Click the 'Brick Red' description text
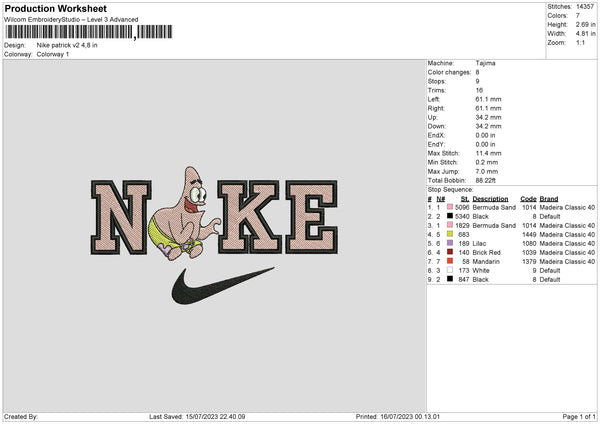This screenshot has width=600, height=424. tap(486, 253)
